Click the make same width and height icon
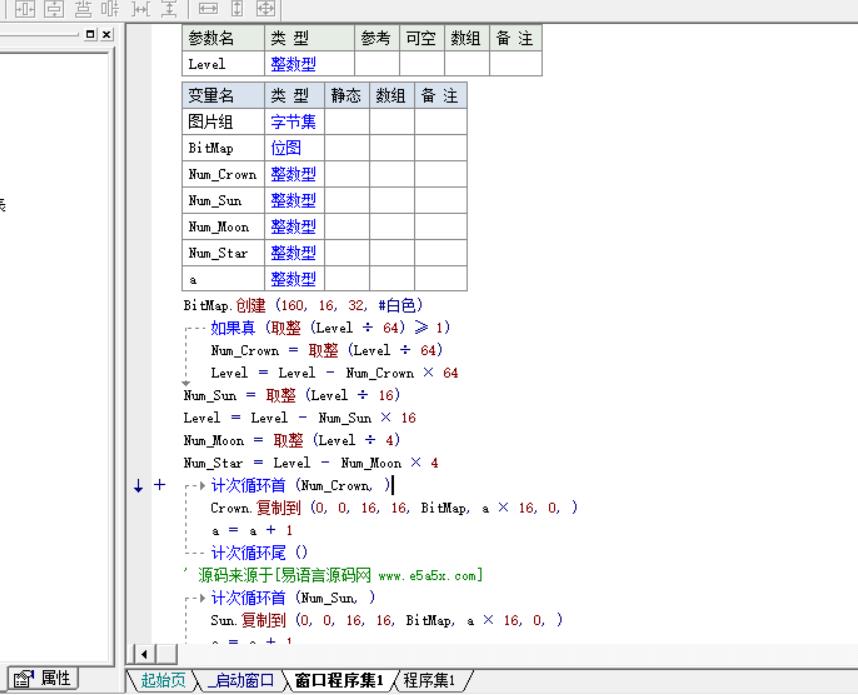 point(266,8)
